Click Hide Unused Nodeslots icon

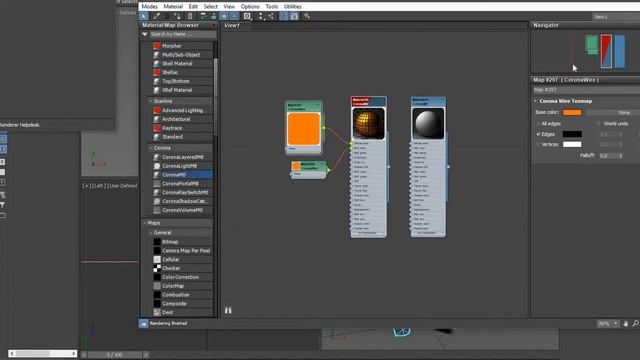point(213,16)
